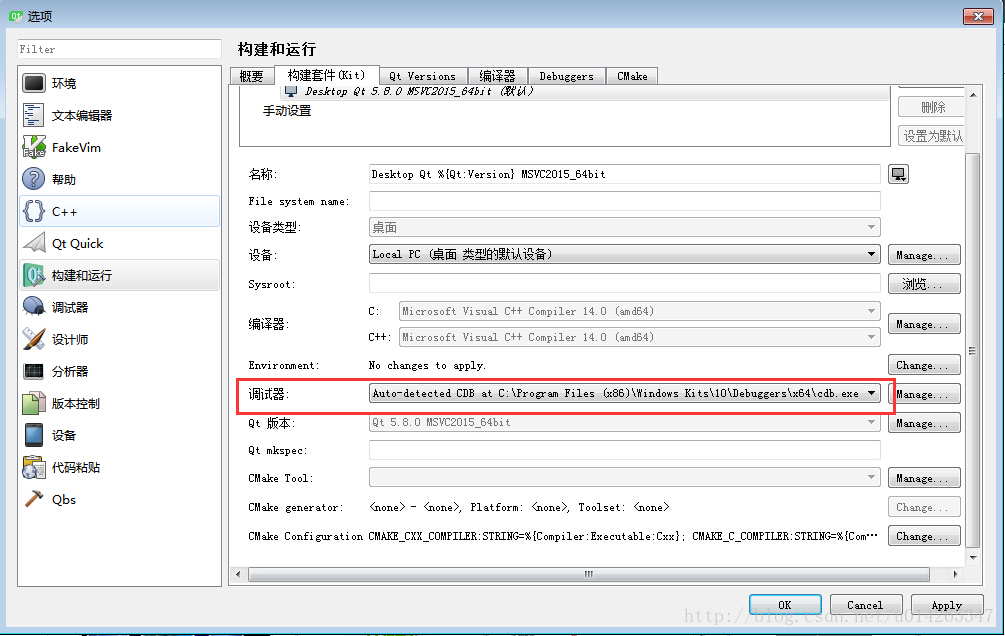Click Manage button next to 调试器 dropdown
The height and width of the screenshot is (636, 1005).
pos(924,394)
